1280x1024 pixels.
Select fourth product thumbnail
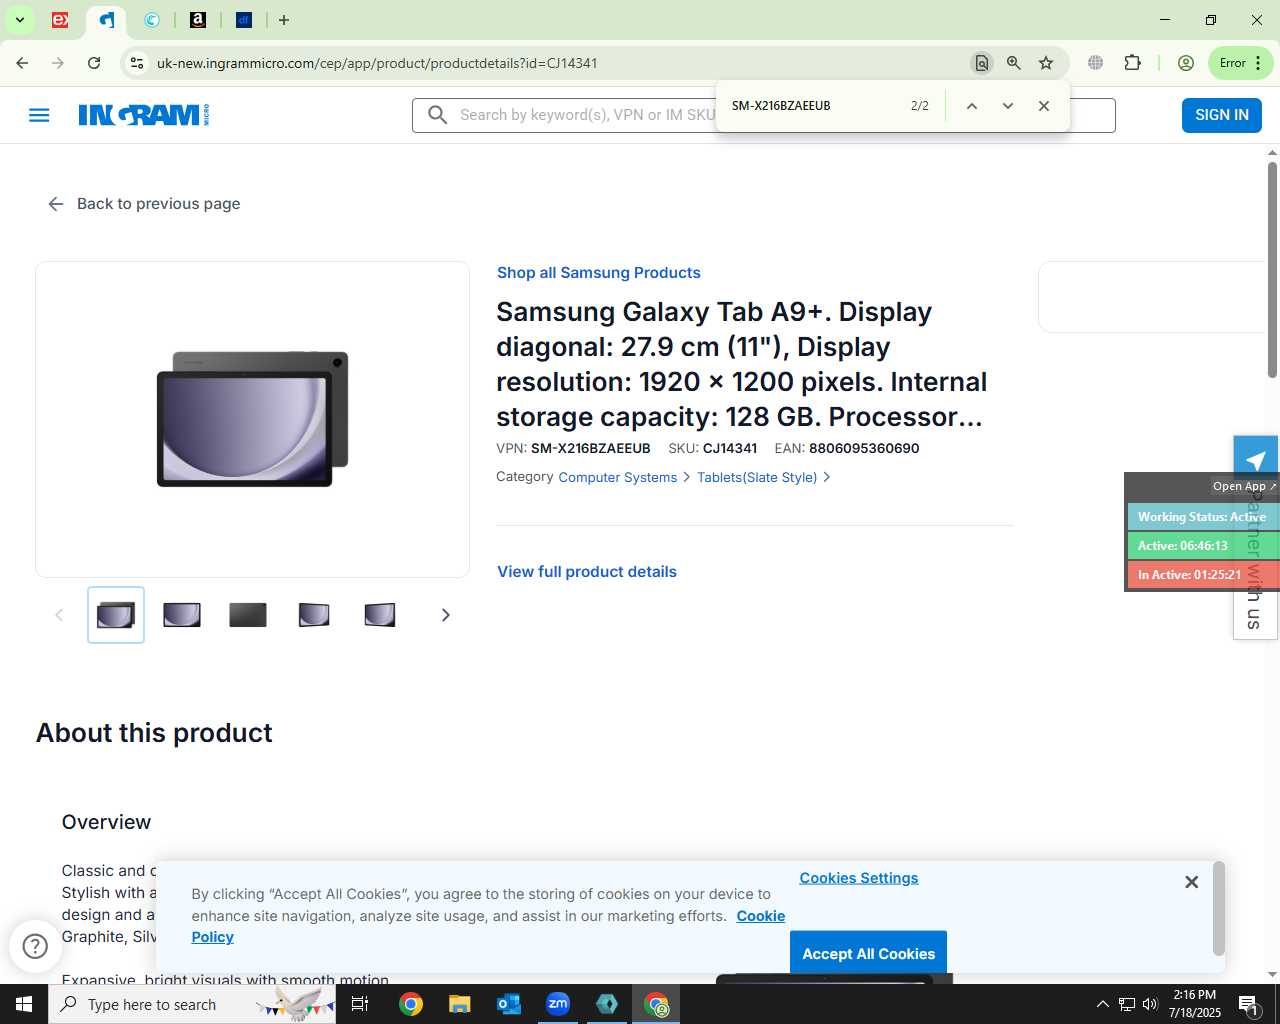[x=314, y=615]
